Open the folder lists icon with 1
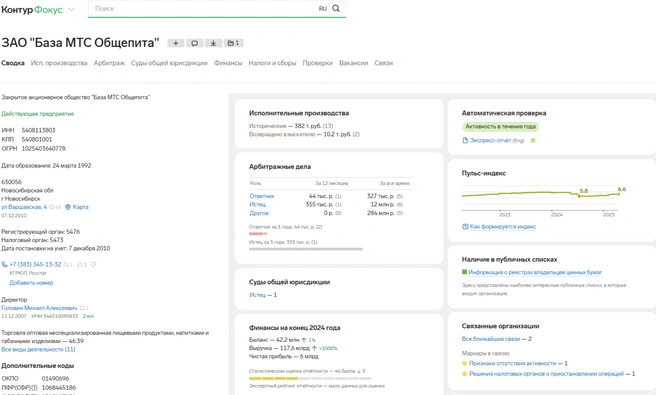Image resolution: width=656 pixels, height=395 pixels. pyautogui.click(x=233, y=43)
